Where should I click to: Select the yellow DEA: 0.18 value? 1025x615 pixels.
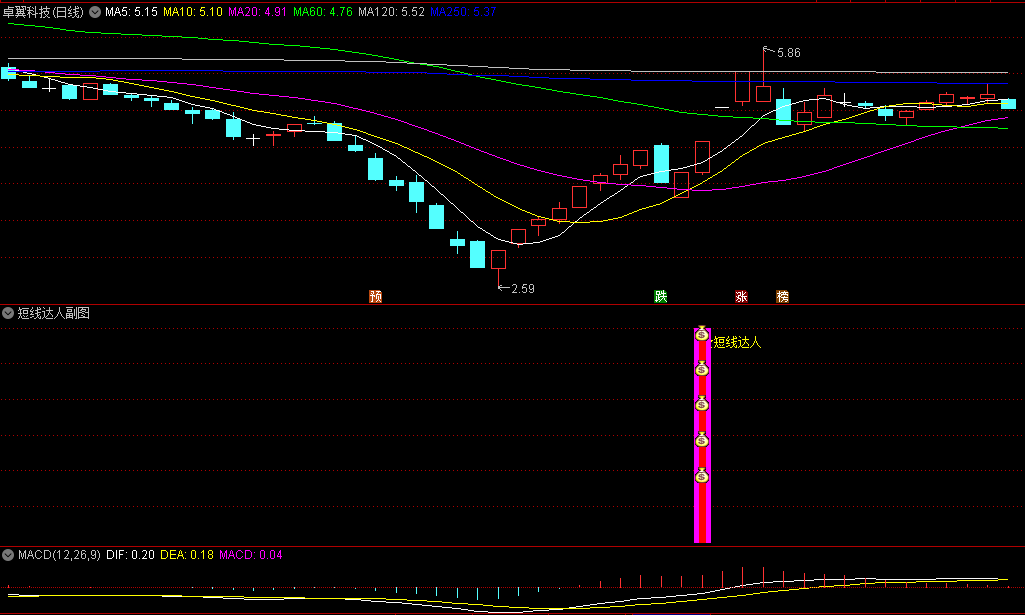pos(187,555)
